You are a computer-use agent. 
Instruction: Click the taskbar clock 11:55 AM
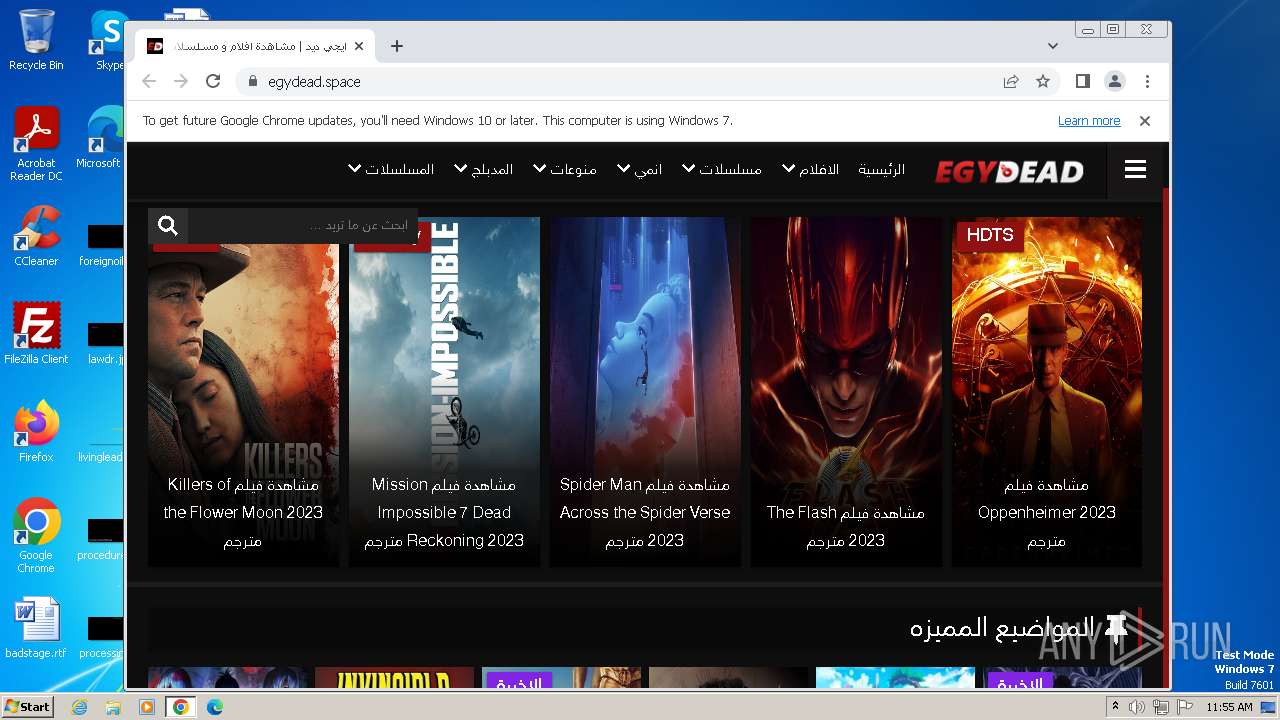[1229, 707]
